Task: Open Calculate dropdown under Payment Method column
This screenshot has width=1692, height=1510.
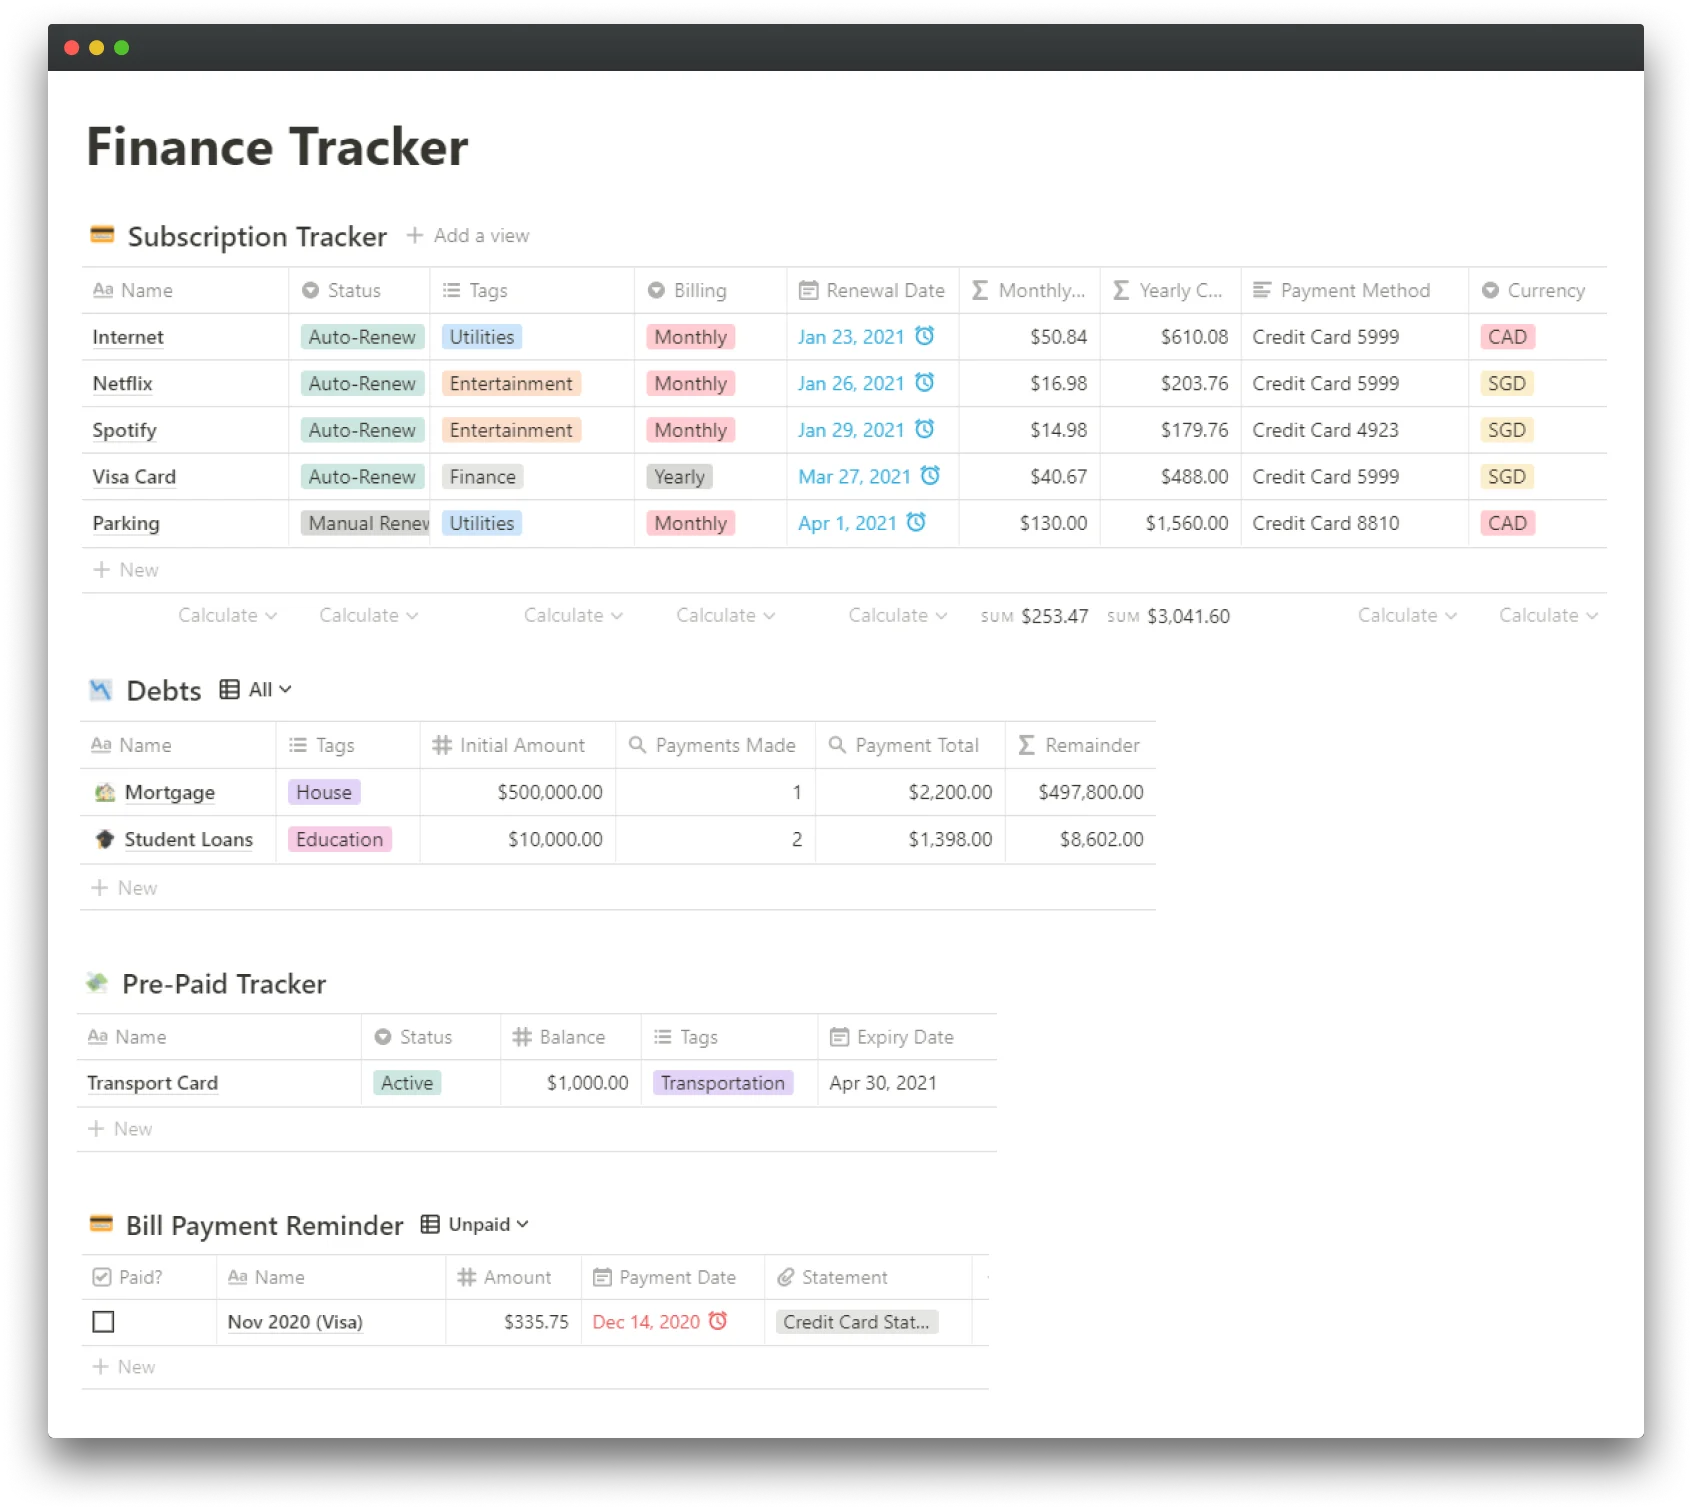Action: 1407,615
